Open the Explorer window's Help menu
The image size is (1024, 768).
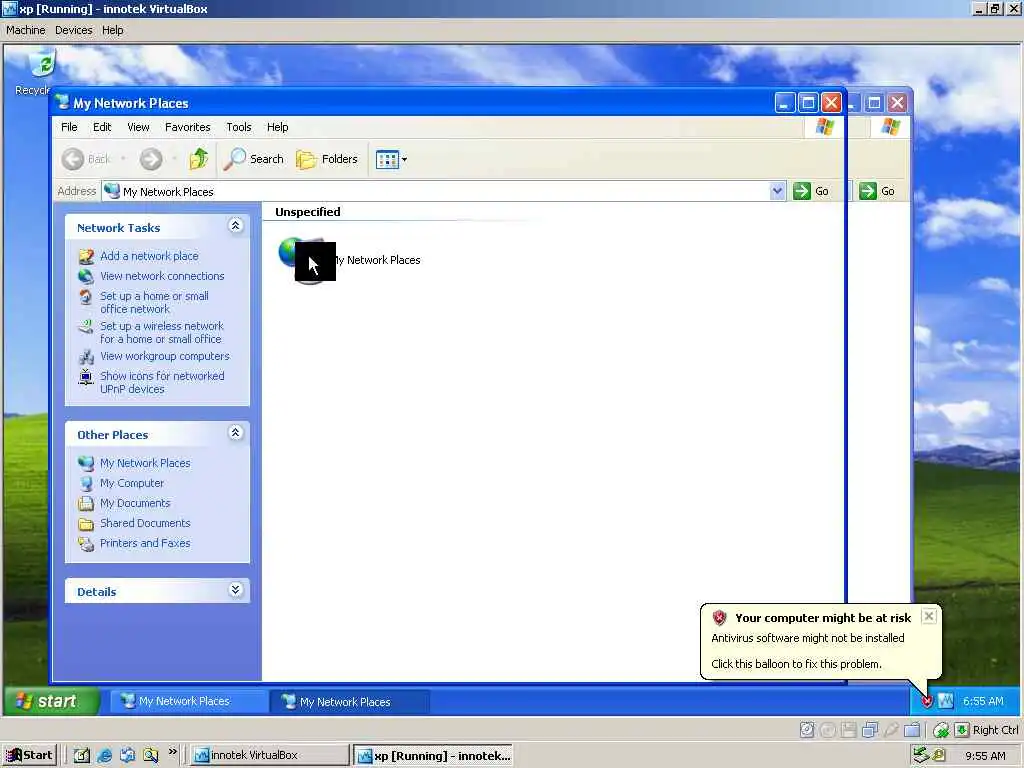click(278, 127)
